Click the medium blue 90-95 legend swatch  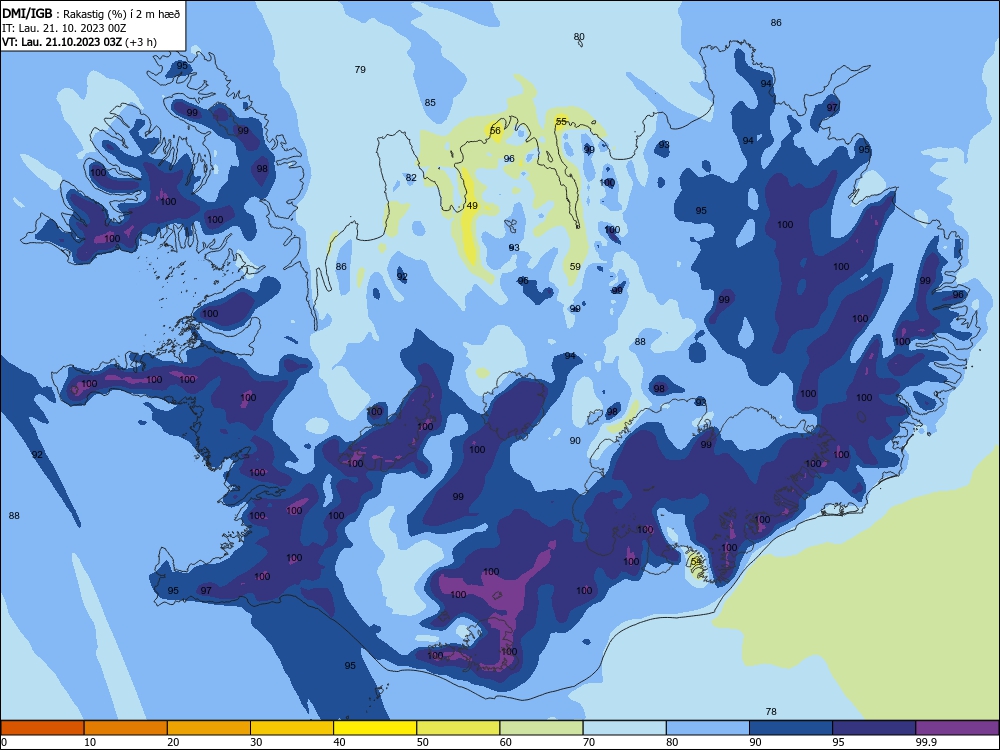coord(791,728)
